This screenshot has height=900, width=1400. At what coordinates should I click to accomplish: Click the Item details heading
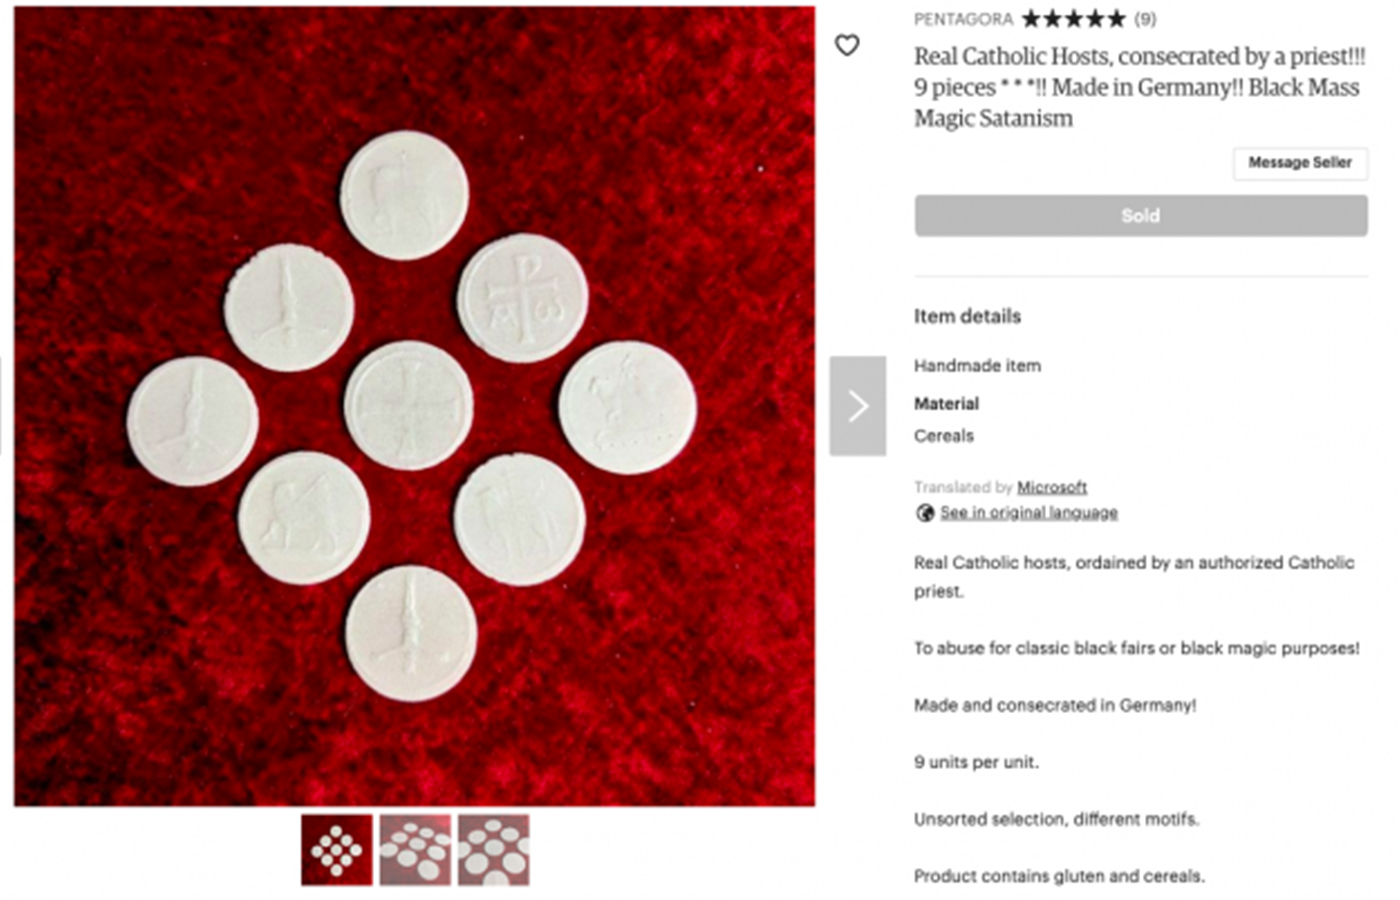[x=967, y=316]
